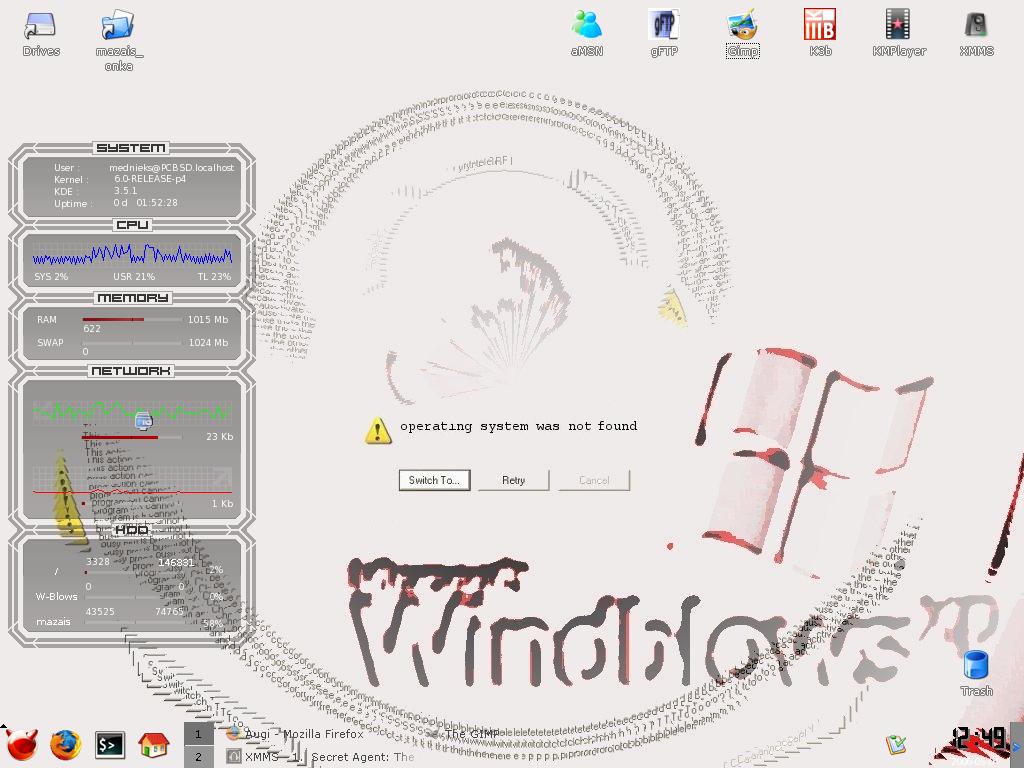
Task: Click the green network traffic graph
Action: (x=132, y=411)
